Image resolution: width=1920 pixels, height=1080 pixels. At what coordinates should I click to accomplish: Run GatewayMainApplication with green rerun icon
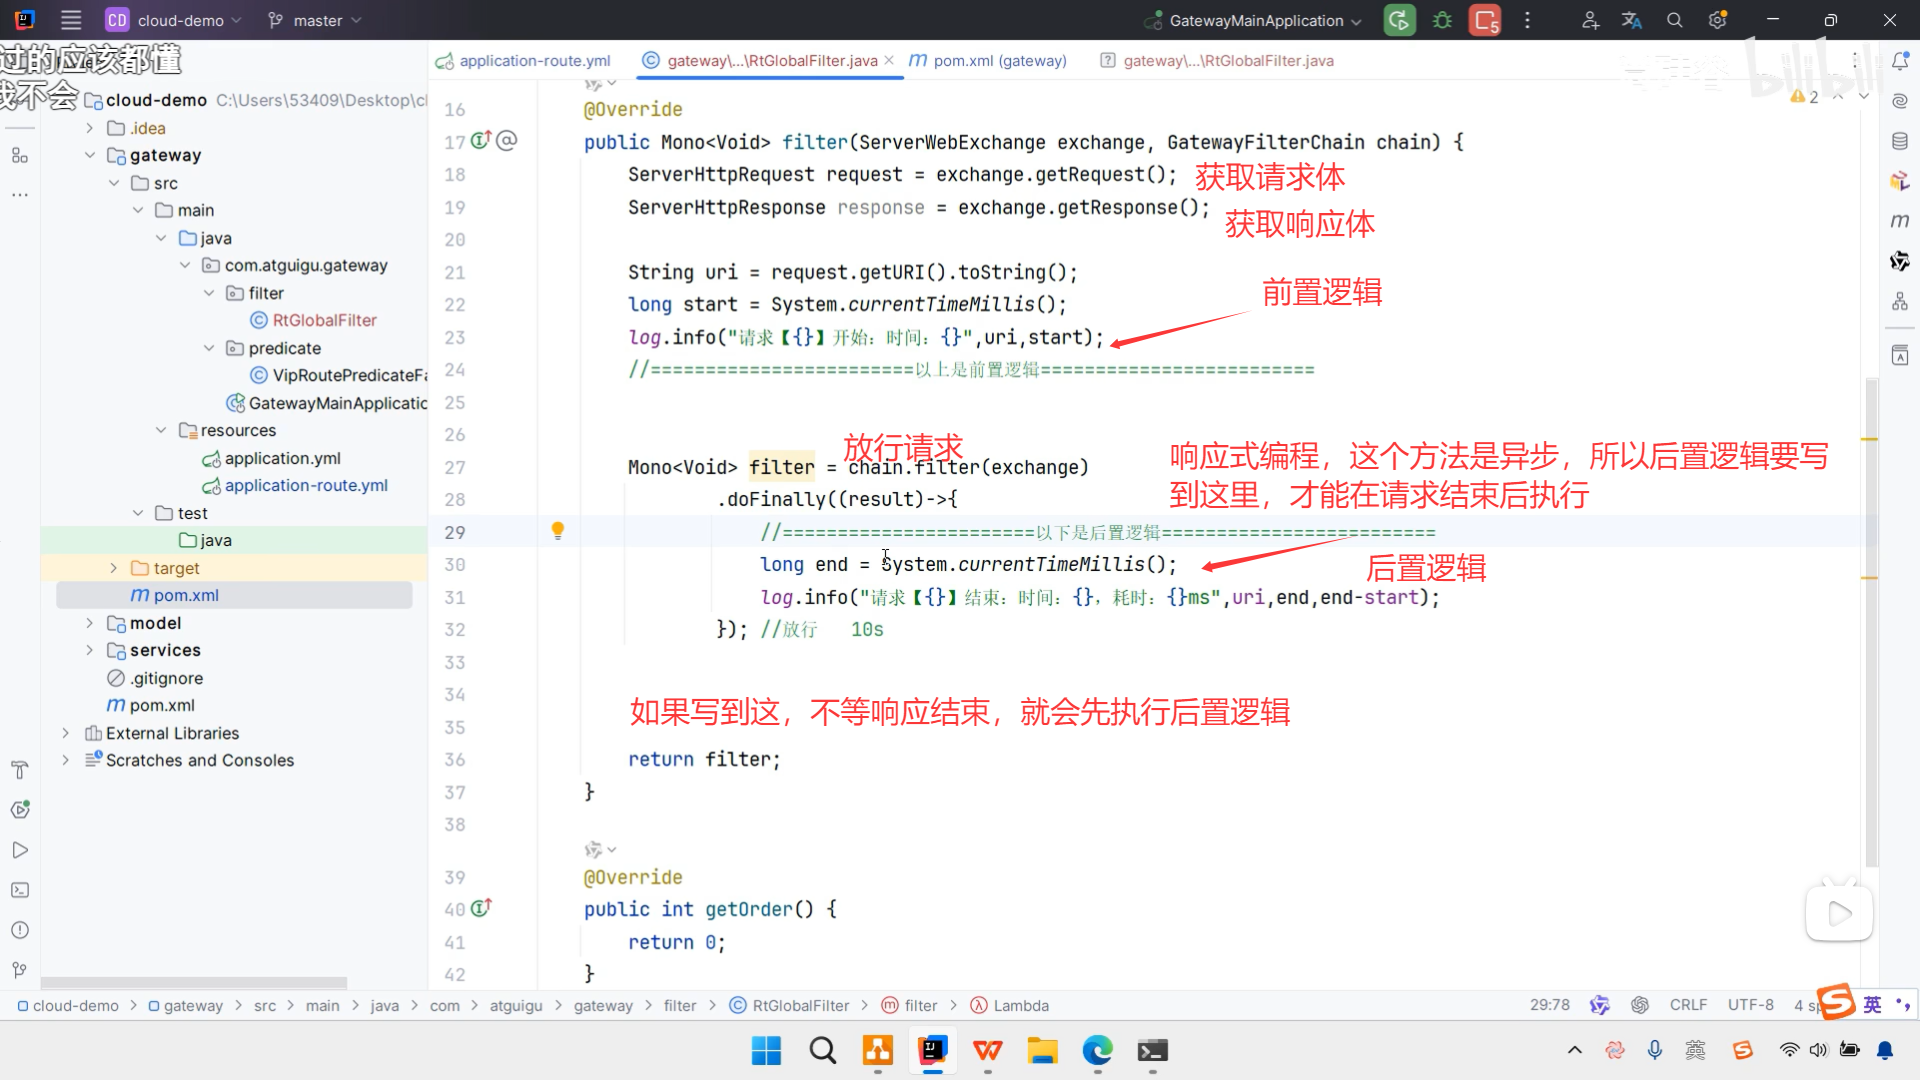click(x=1399, y=20)
